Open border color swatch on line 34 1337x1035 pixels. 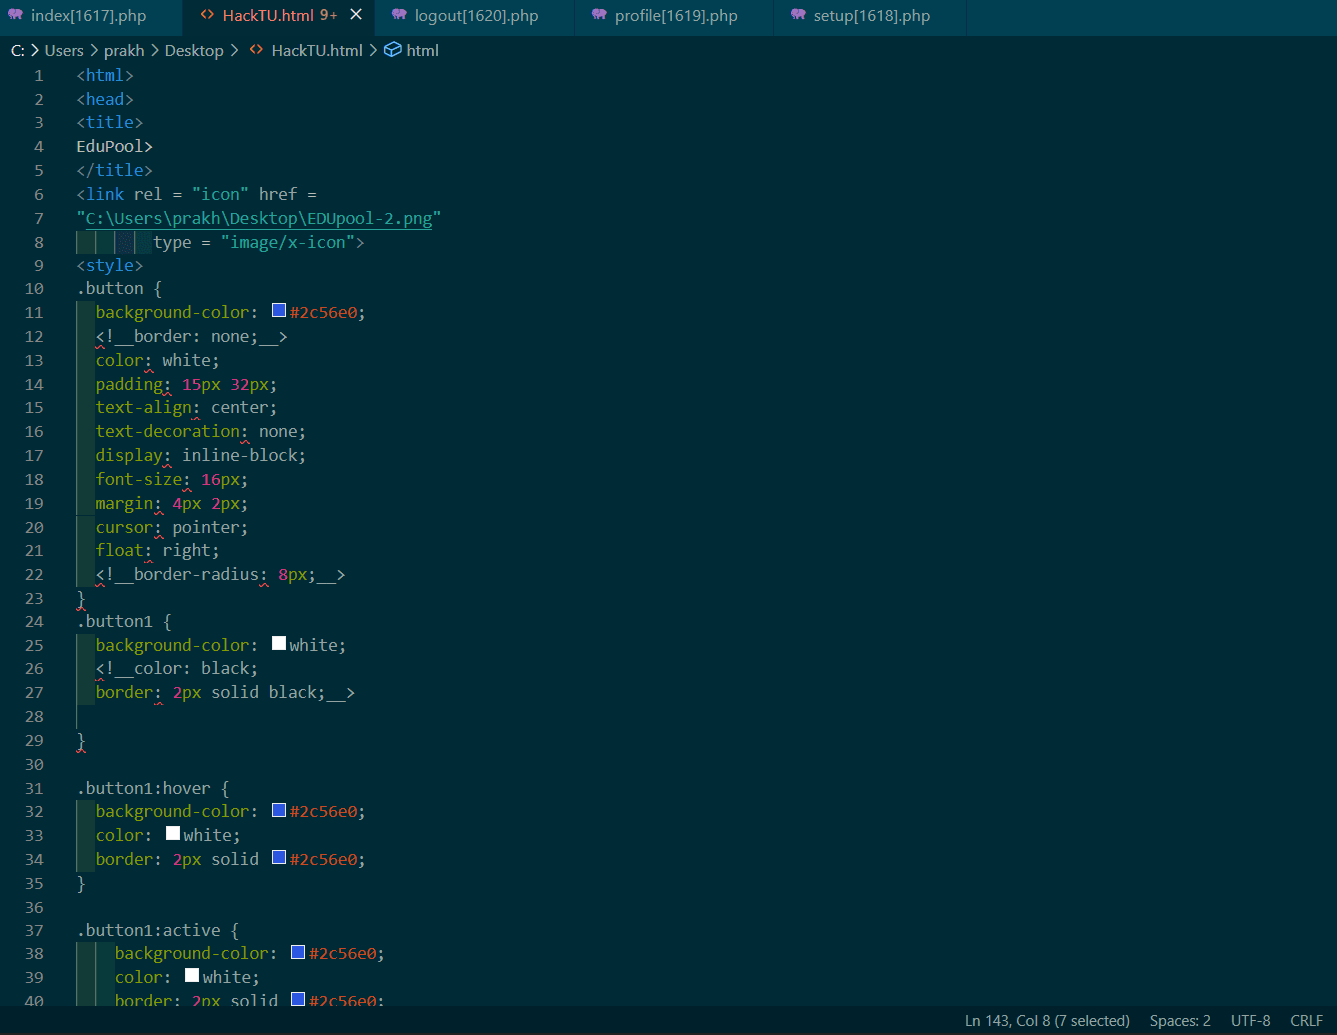[279, 858]
